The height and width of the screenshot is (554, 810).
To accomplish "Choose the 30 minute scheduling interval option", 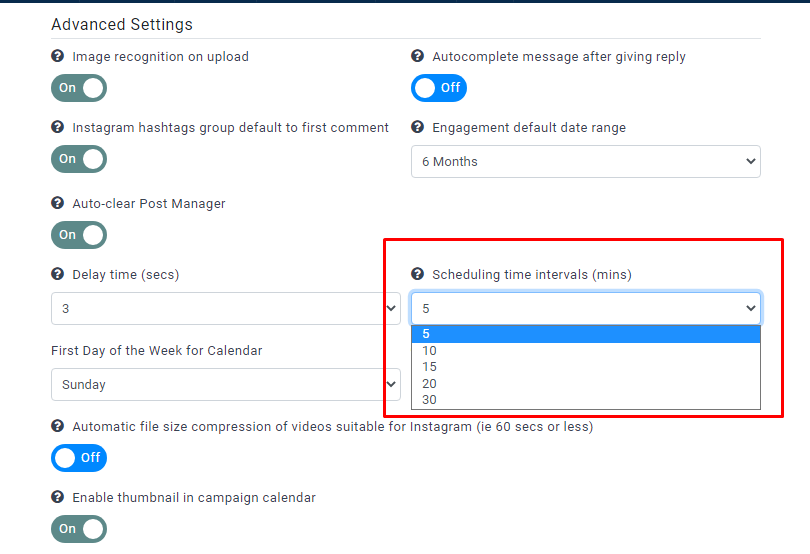I will pos(430,400).
